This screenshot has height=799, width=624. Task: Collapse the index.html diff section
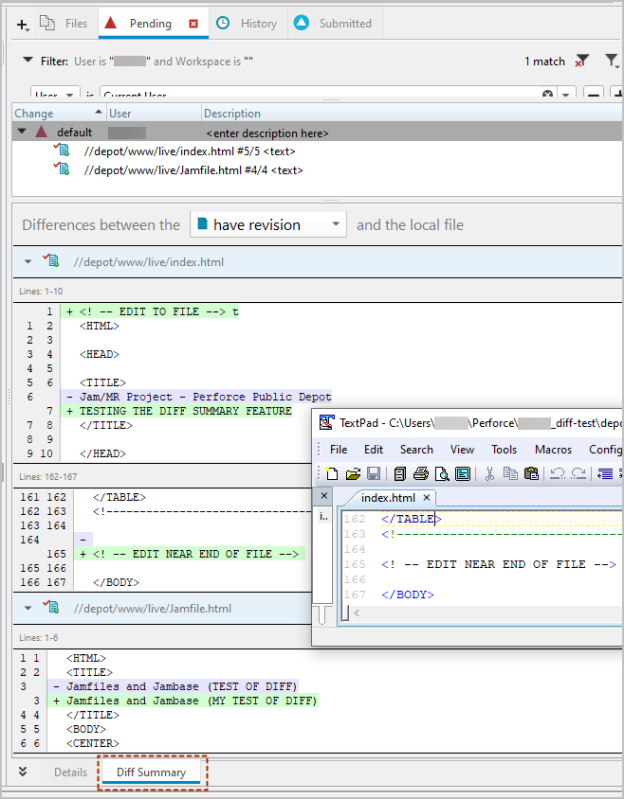click(x=28, y=263)
